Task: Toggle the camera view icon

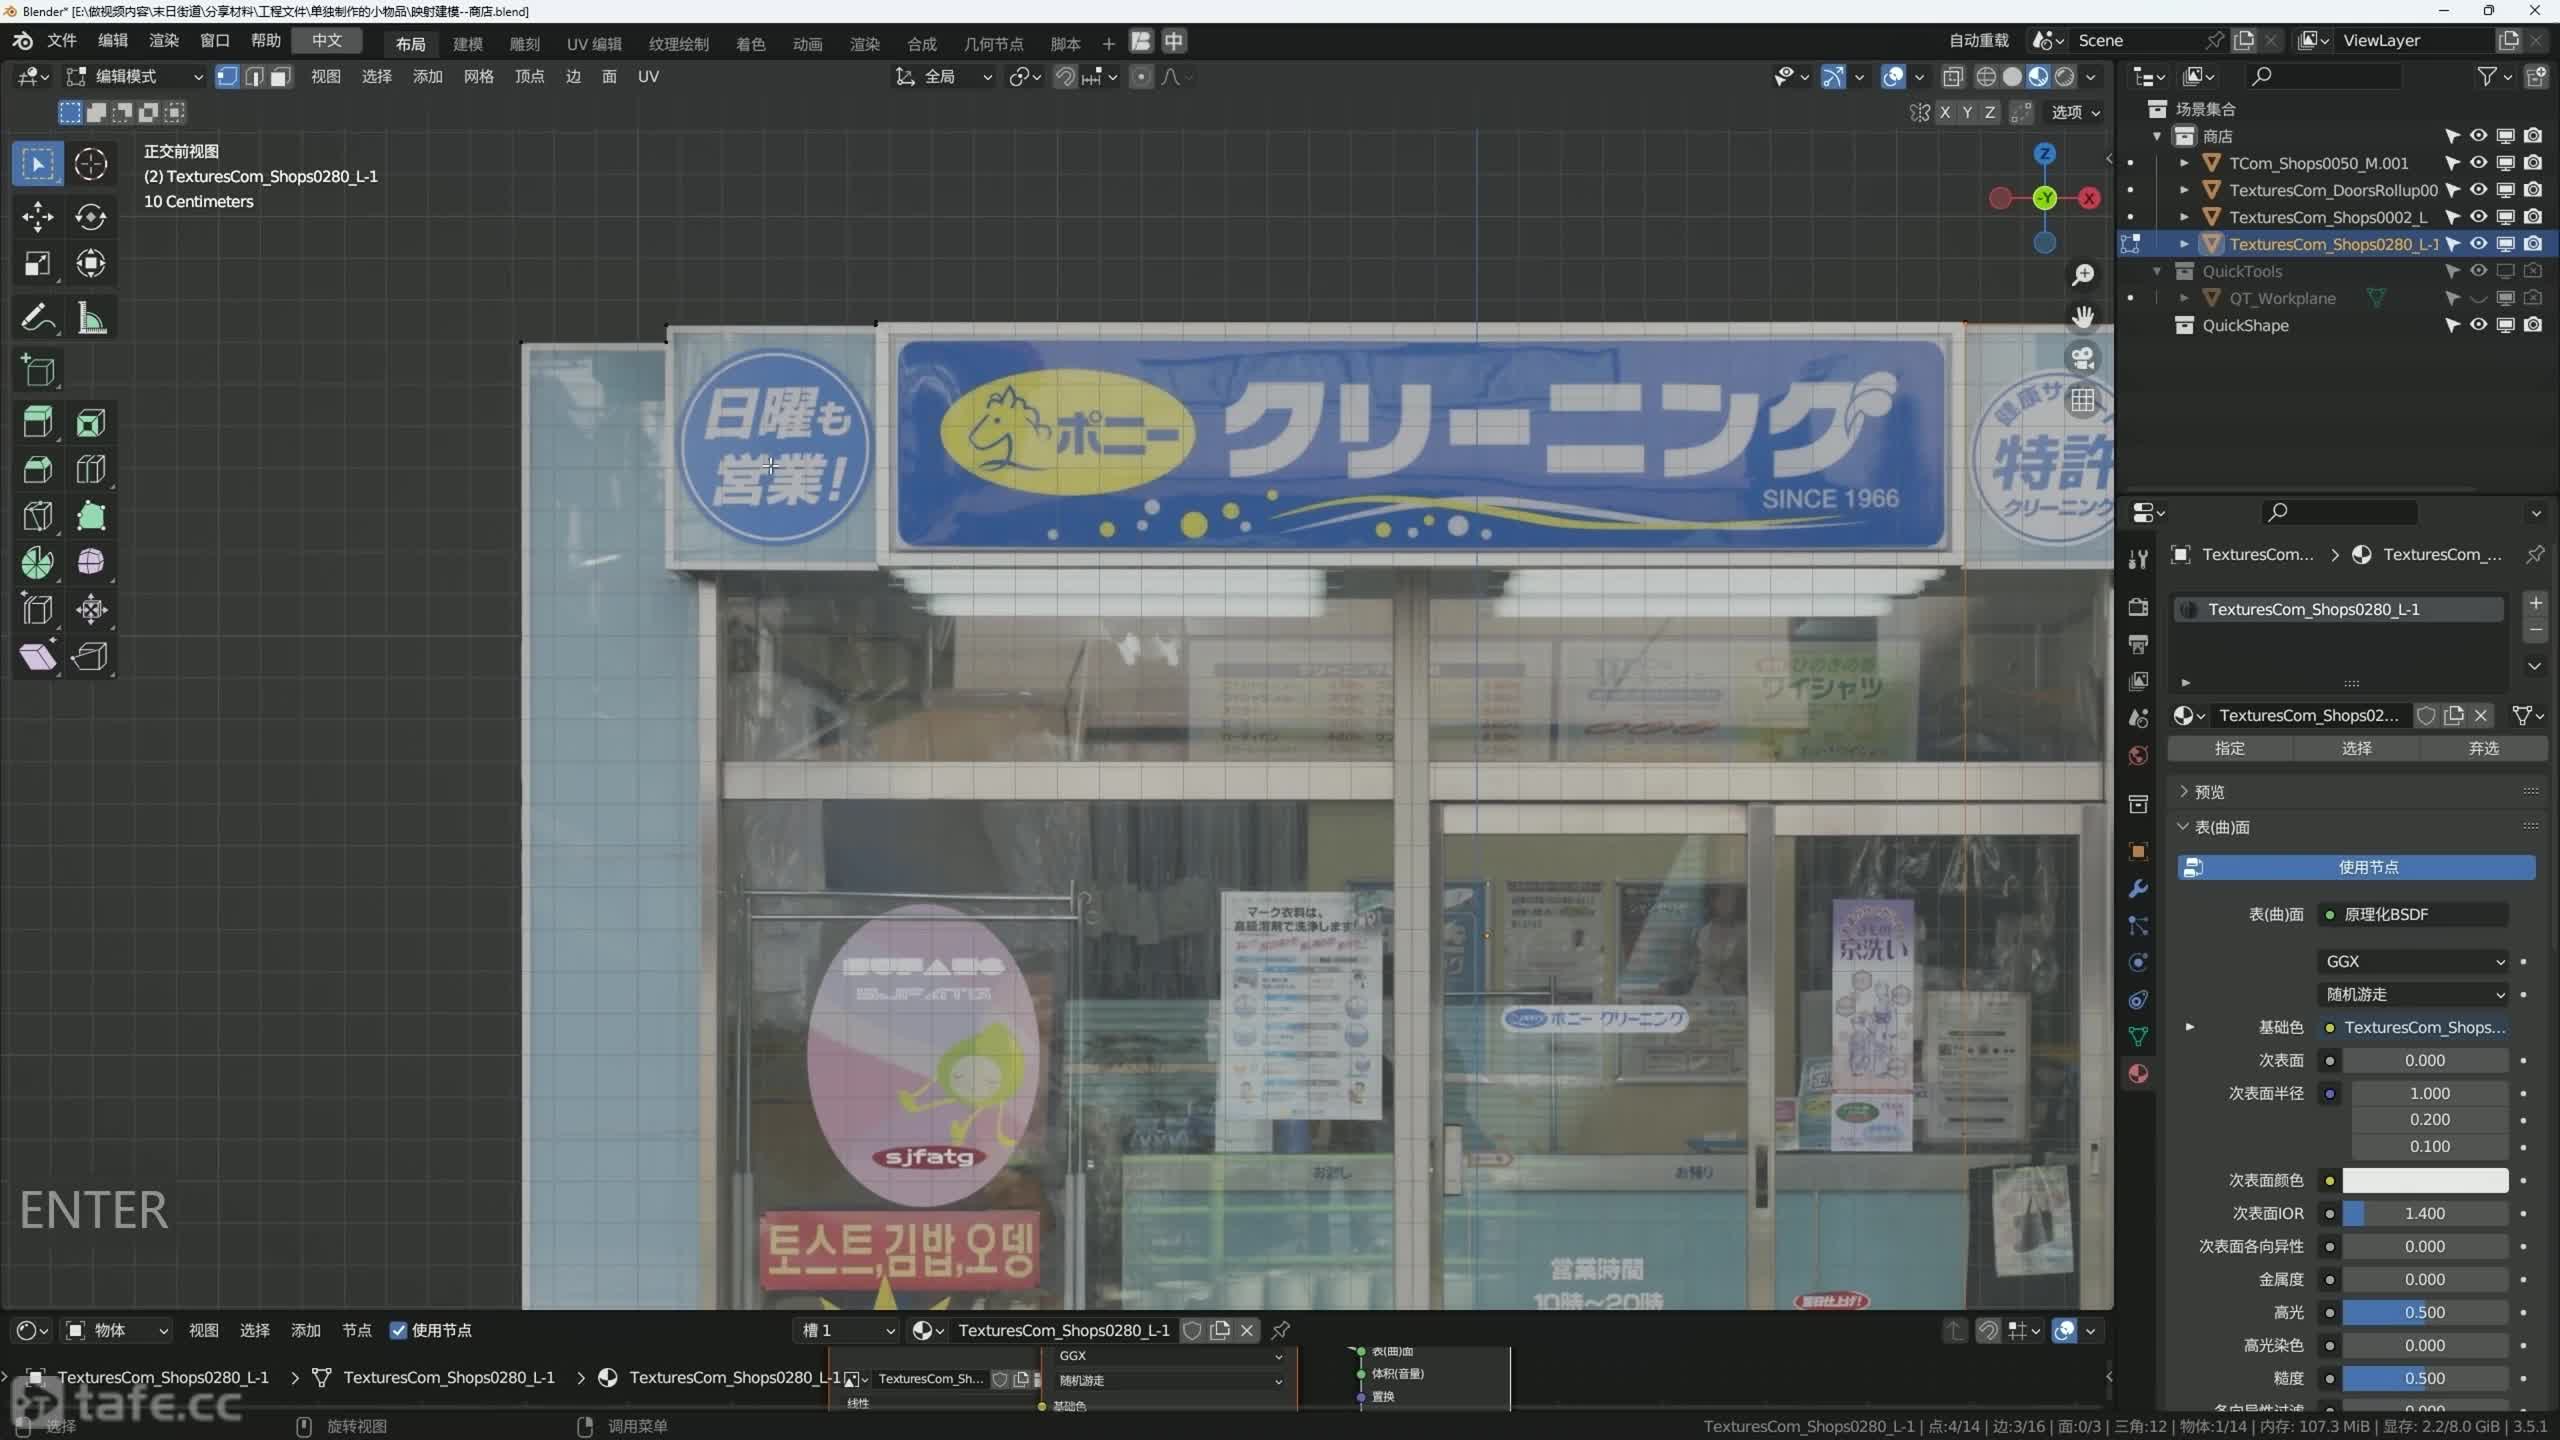Action: coord(2083,359)
